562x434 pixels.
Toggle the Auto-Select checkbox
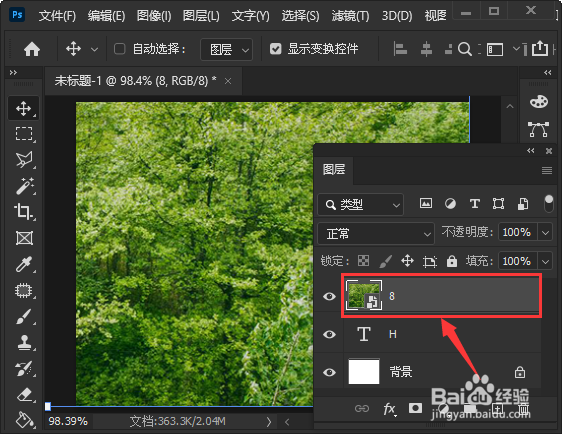coord(119,49)
